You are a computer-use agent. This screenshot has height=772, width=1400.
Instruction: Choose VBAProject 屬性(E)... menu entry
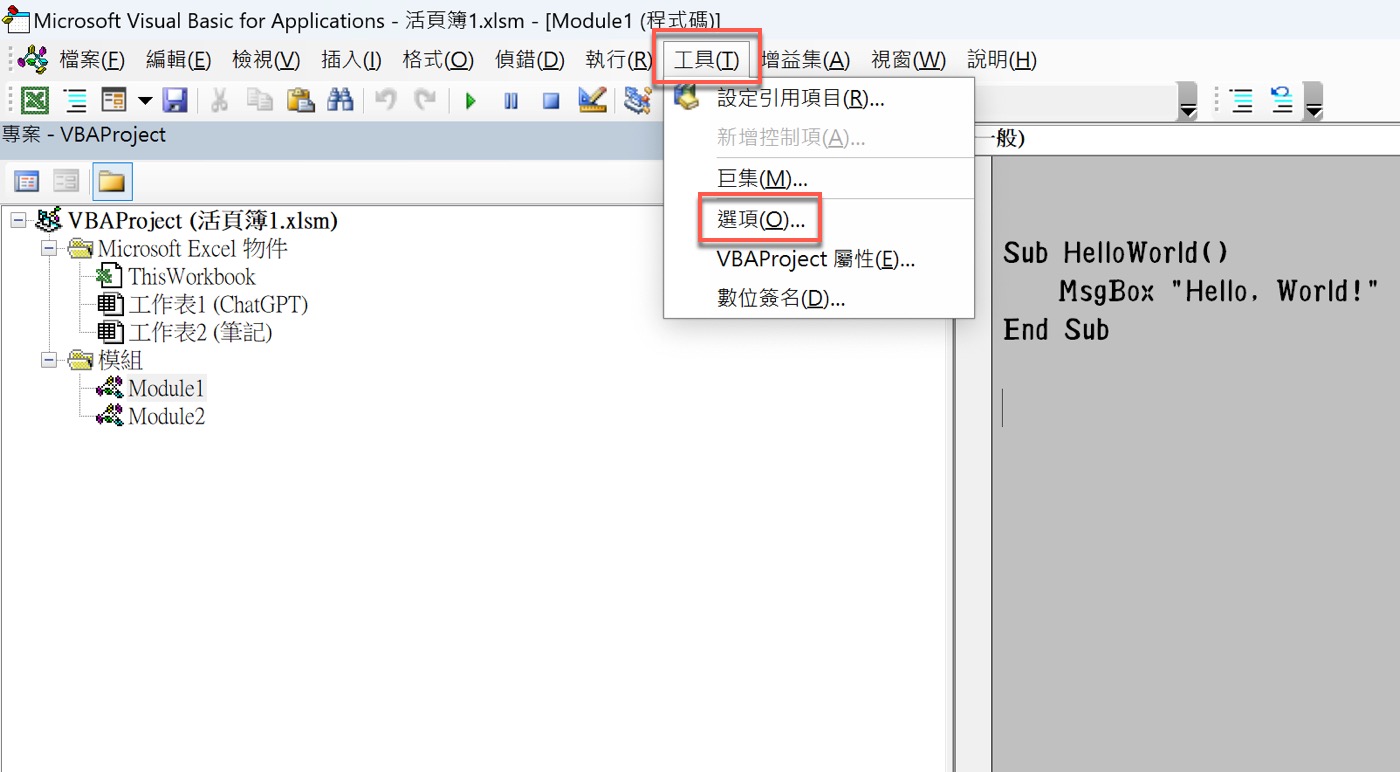819,259
